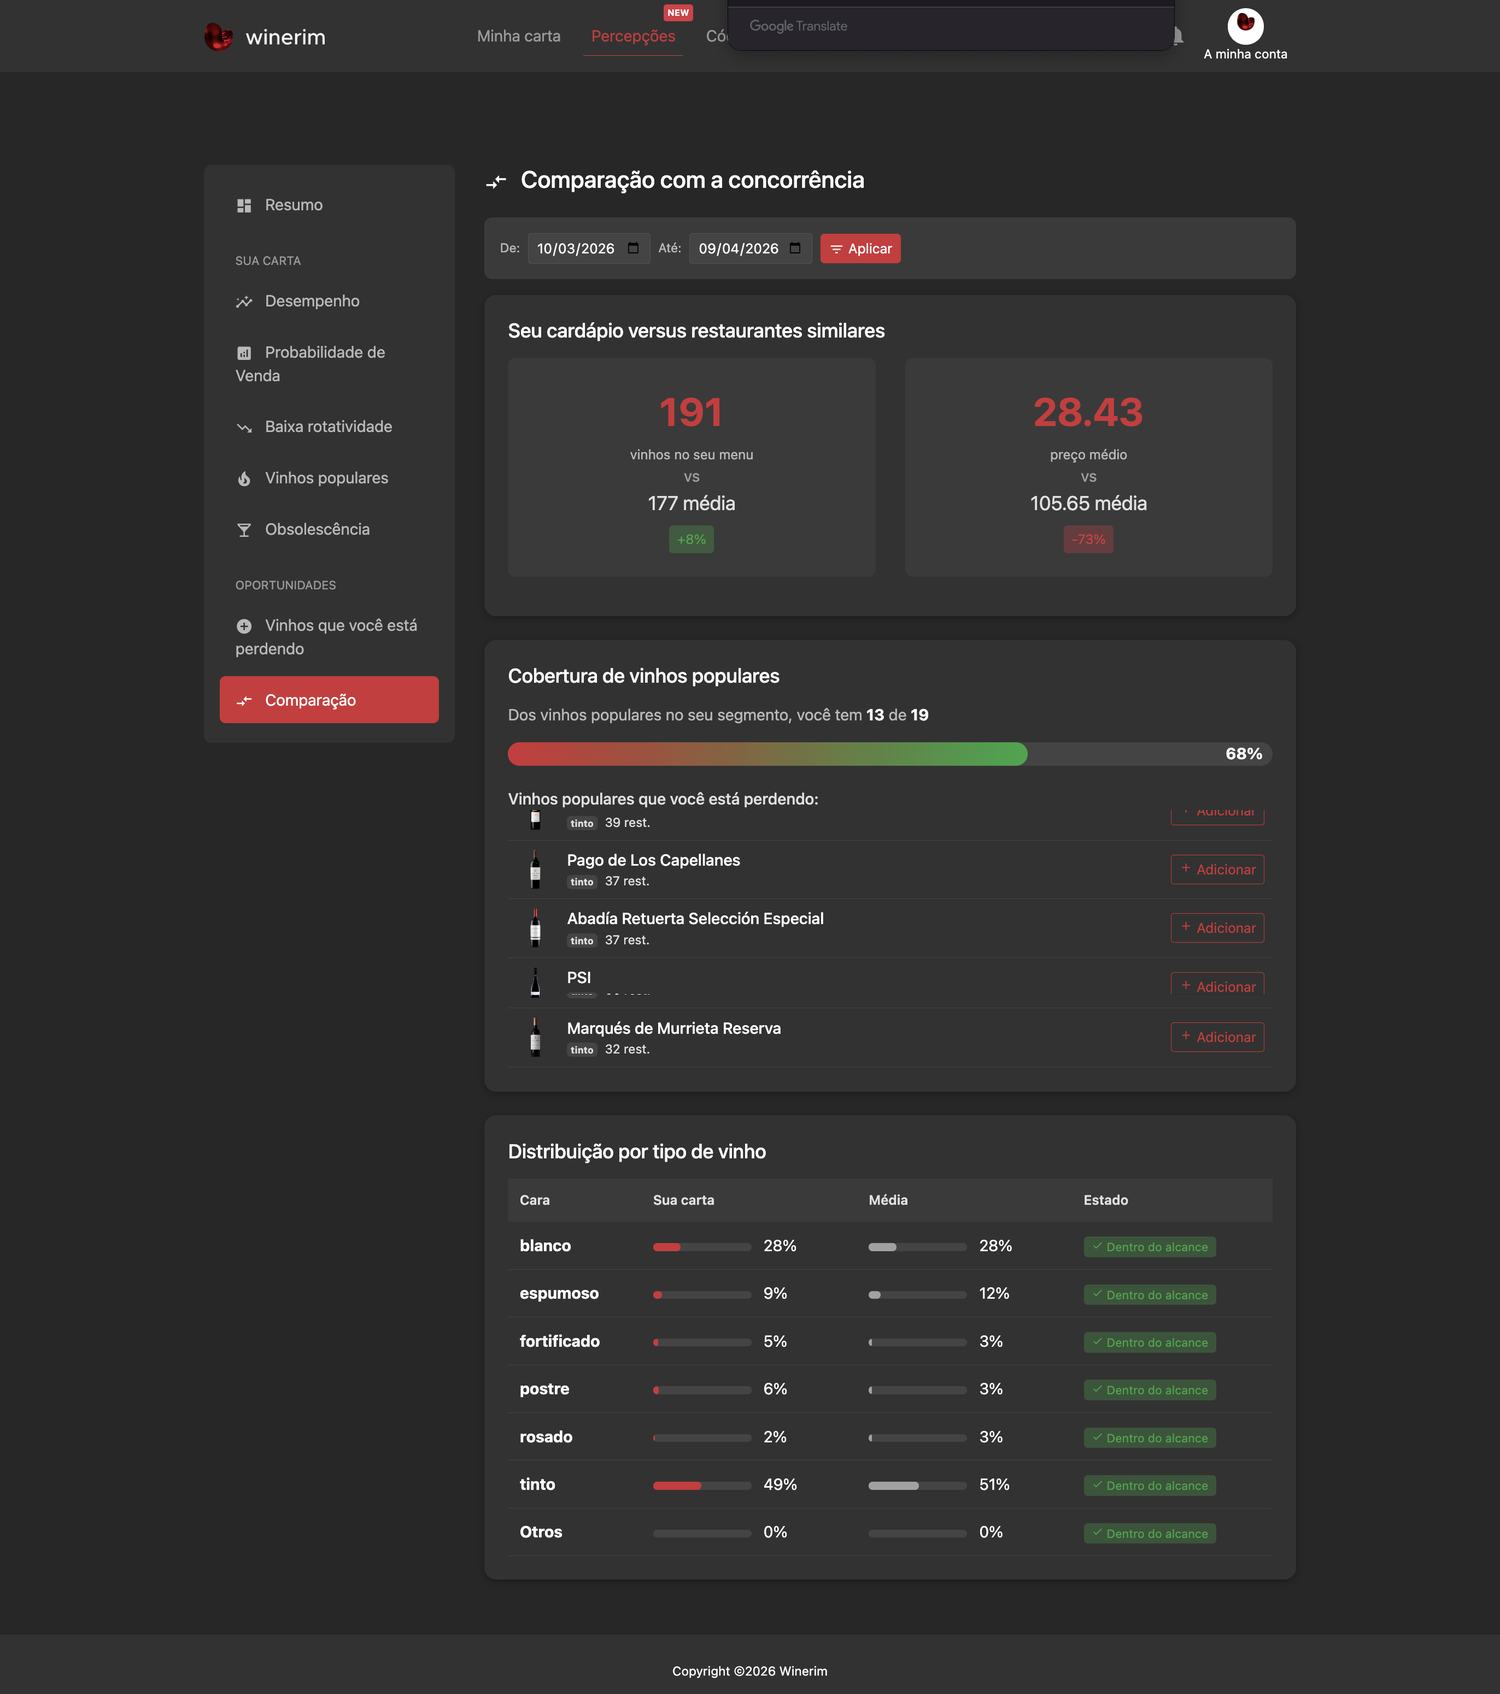Click the Resumo dashboard icon
The height and width of the screenshot is (1694, 1500).
pos(244,205)
